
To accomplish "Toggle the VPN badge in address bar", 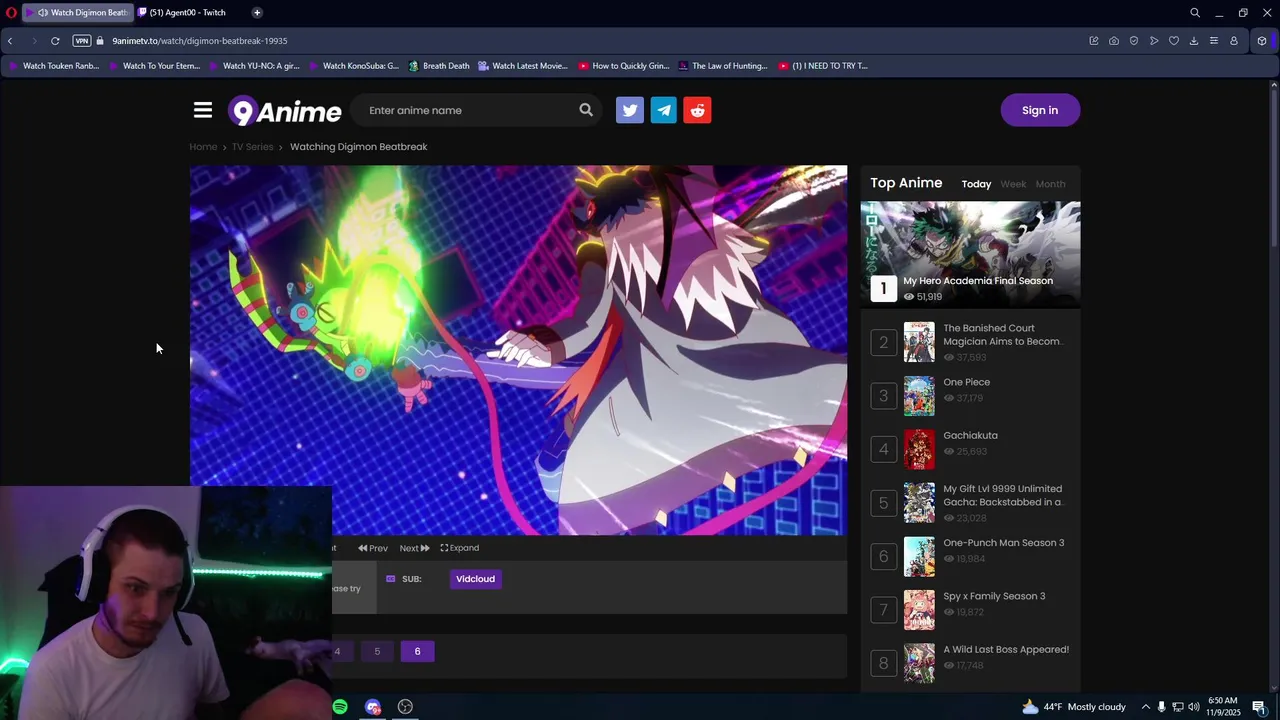I will [81, 41].
